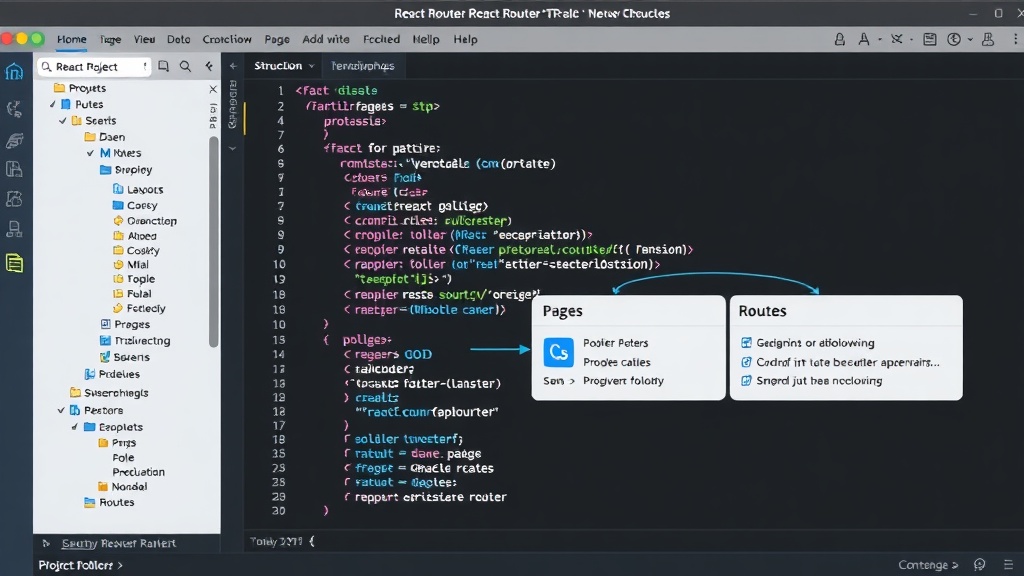Click the Add wite menu item
The image size is (1024, 576).
(326, 39)
